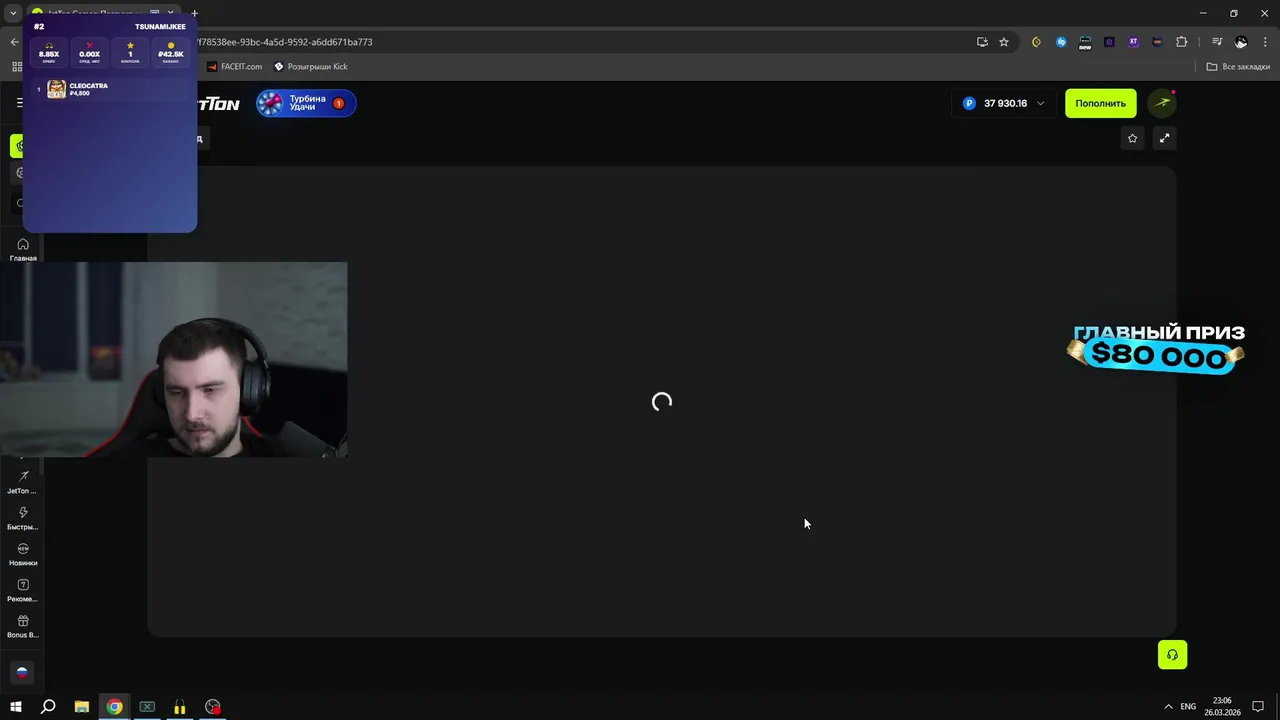Open a new Chrome tab

coord(194,13)
